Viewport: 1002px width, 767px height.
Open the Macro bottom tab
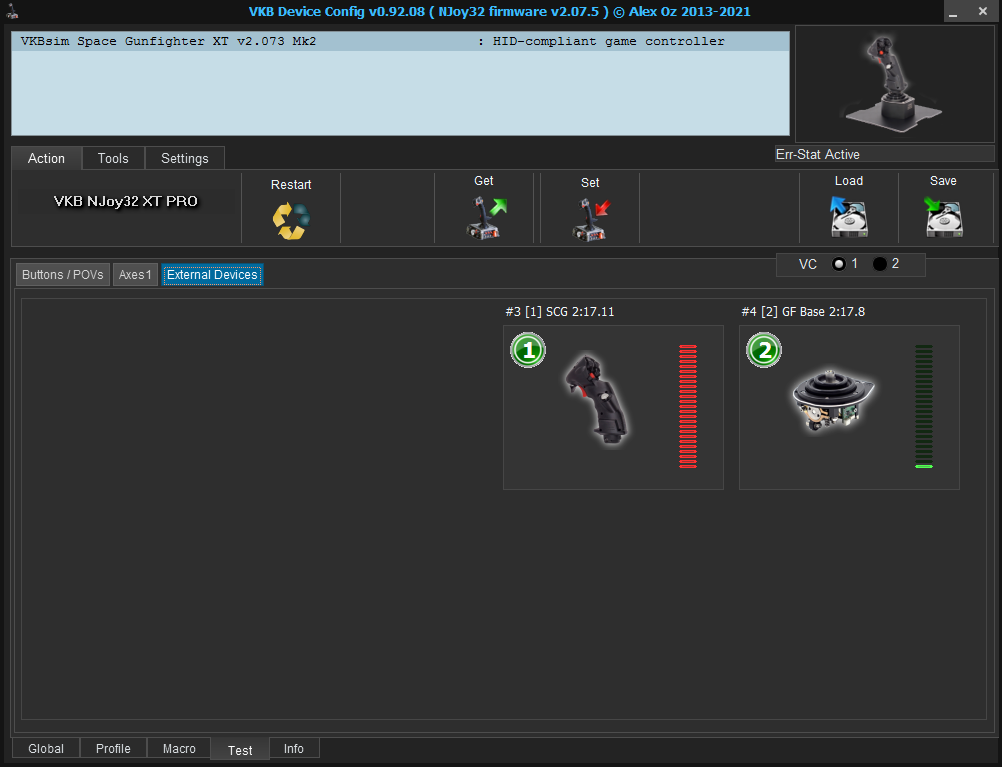click(x=179, y=749)
